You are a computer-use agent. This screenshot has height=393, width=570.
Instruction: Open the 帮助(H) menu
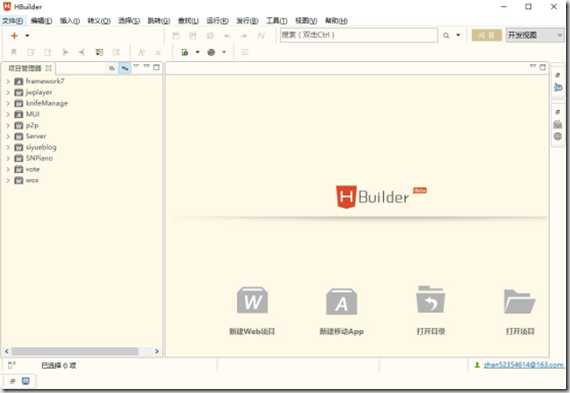coord(336,21)
